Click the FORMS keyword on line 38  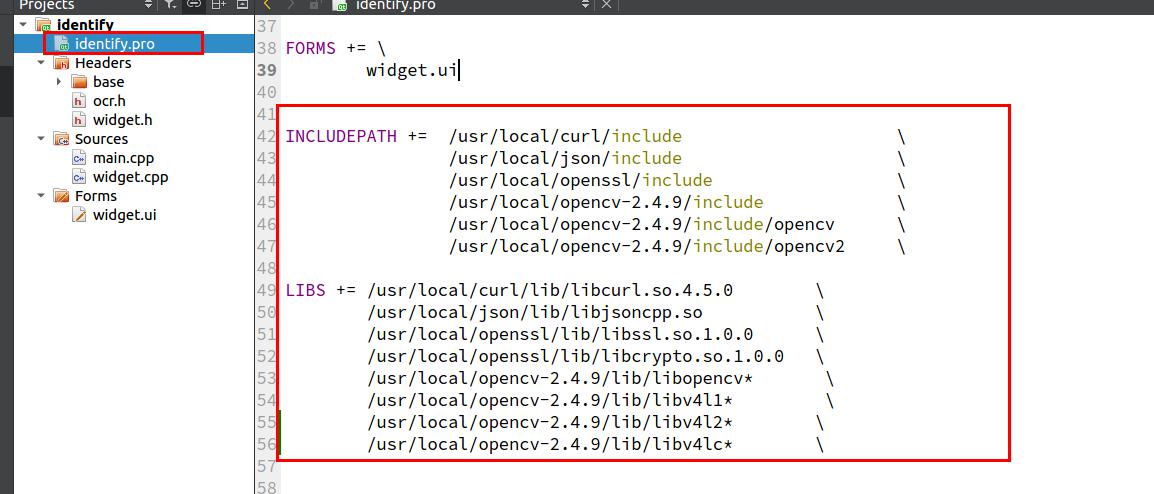click(311, 49)
